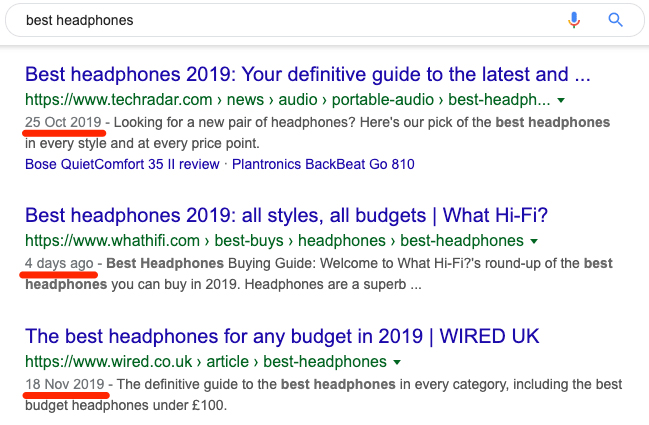Open the WIRED UK best headphones result
Screen dimensions: 649x425
pos(282,336)
